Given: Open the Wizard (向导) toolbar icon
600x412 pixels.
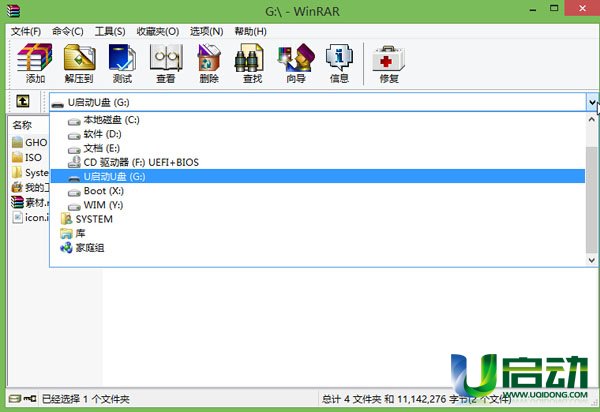Looking at the screenshot, I should pos(296,63).
